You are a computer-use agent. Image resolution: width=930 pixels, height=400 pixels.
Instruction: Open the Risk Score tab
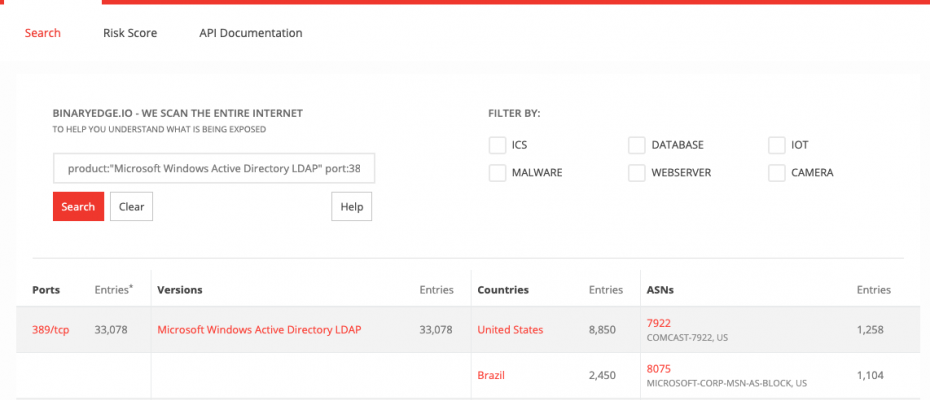(x=130, y=33)
